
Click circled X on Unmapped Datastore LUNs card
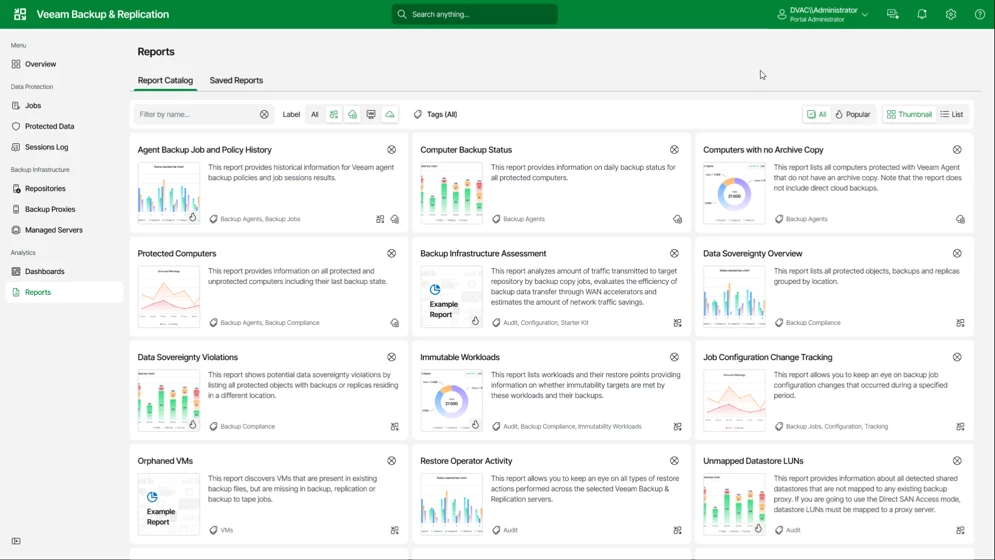click(x=957, y=461)
